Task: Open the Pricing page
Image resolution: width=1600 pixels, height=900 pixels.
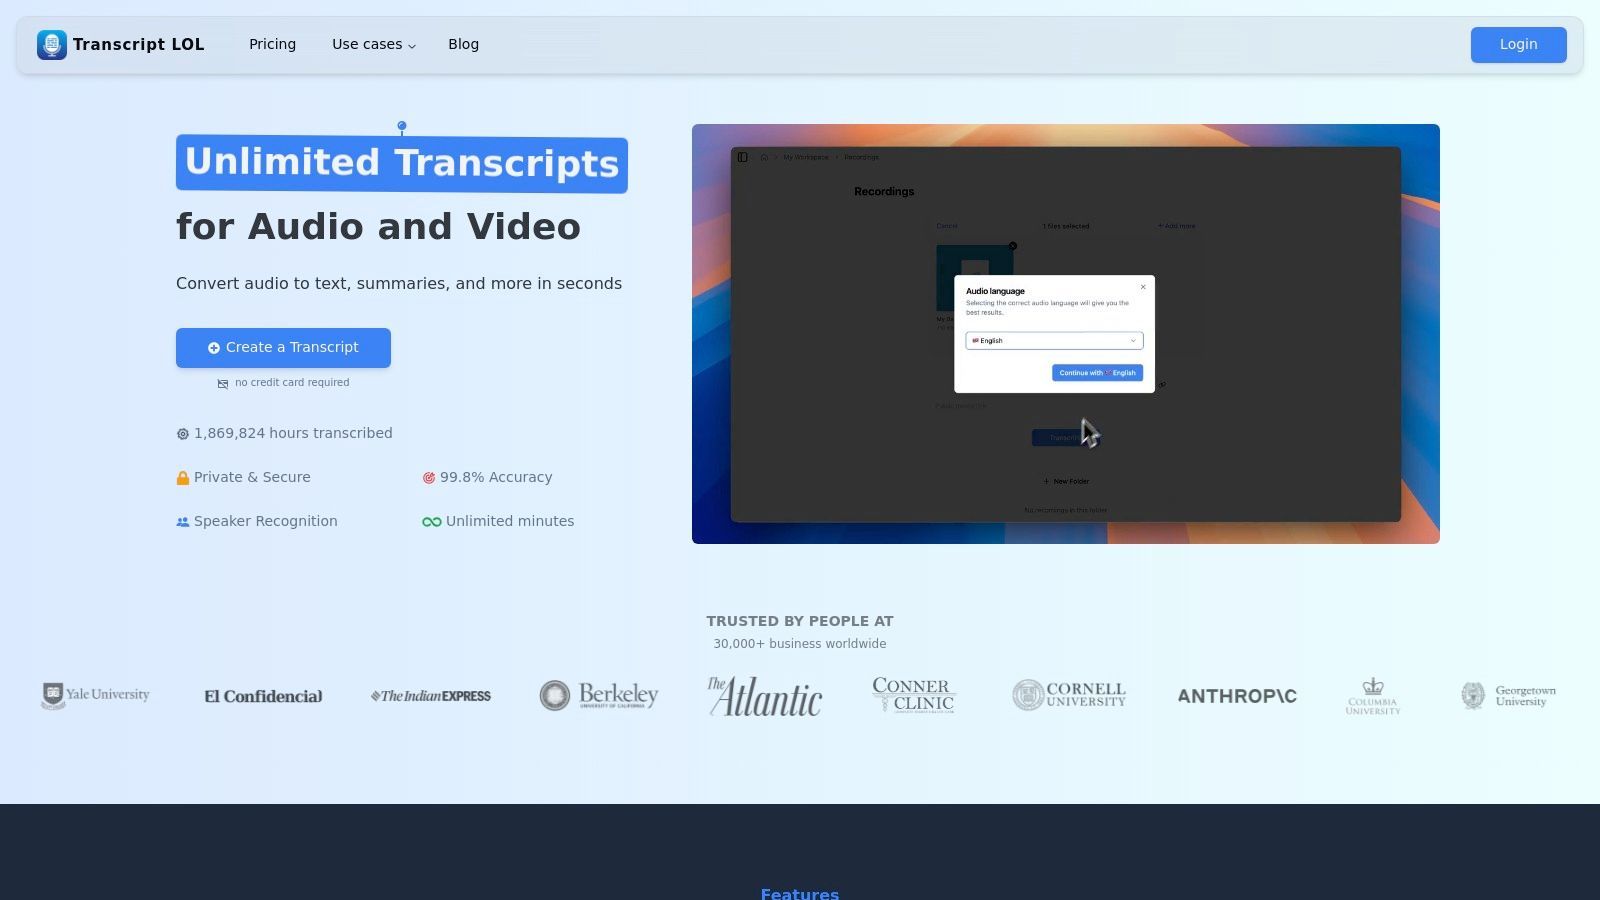Action: tap(272, 44)
